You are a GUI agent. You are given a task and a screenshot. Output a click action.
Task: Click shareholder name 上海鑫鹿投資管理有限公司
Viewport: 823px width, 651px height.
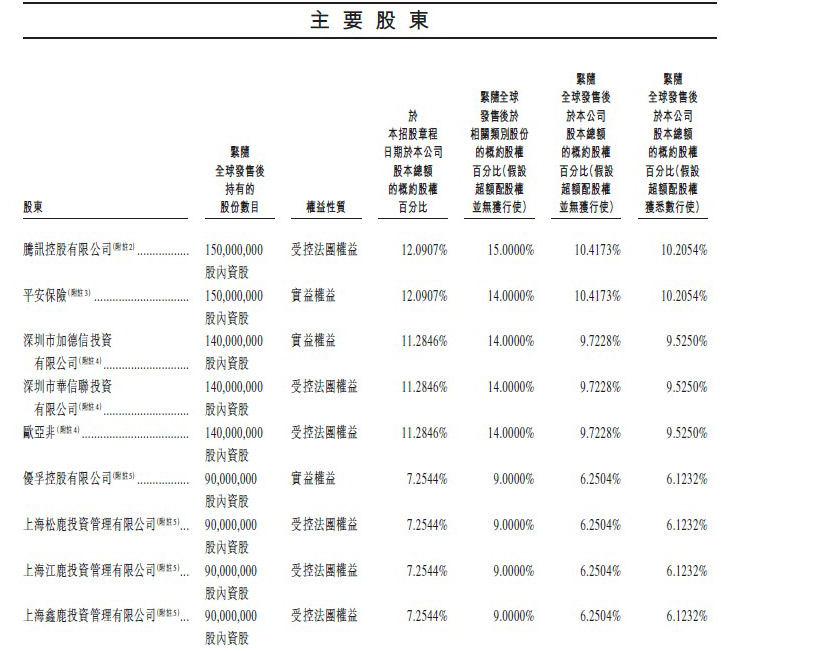pos(89,615)
